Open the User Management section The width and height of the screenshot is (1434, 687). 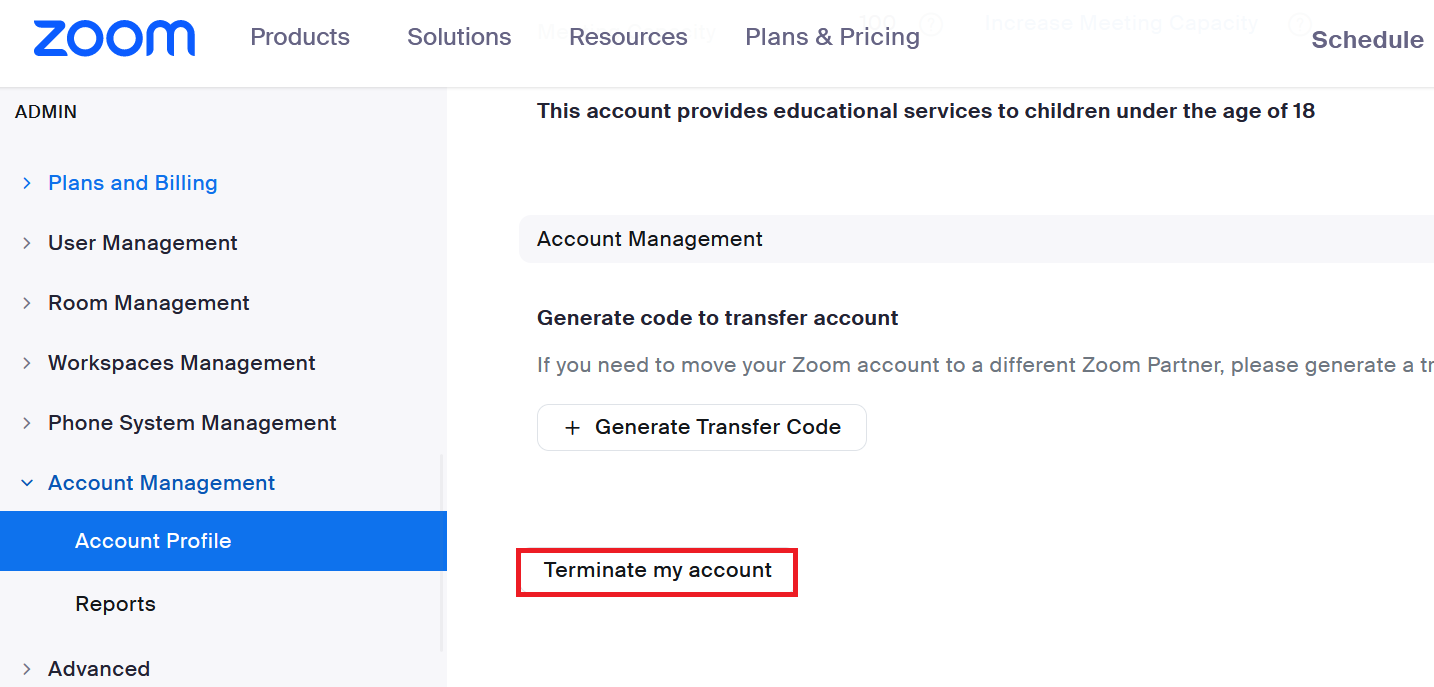[x=142, y=243]
